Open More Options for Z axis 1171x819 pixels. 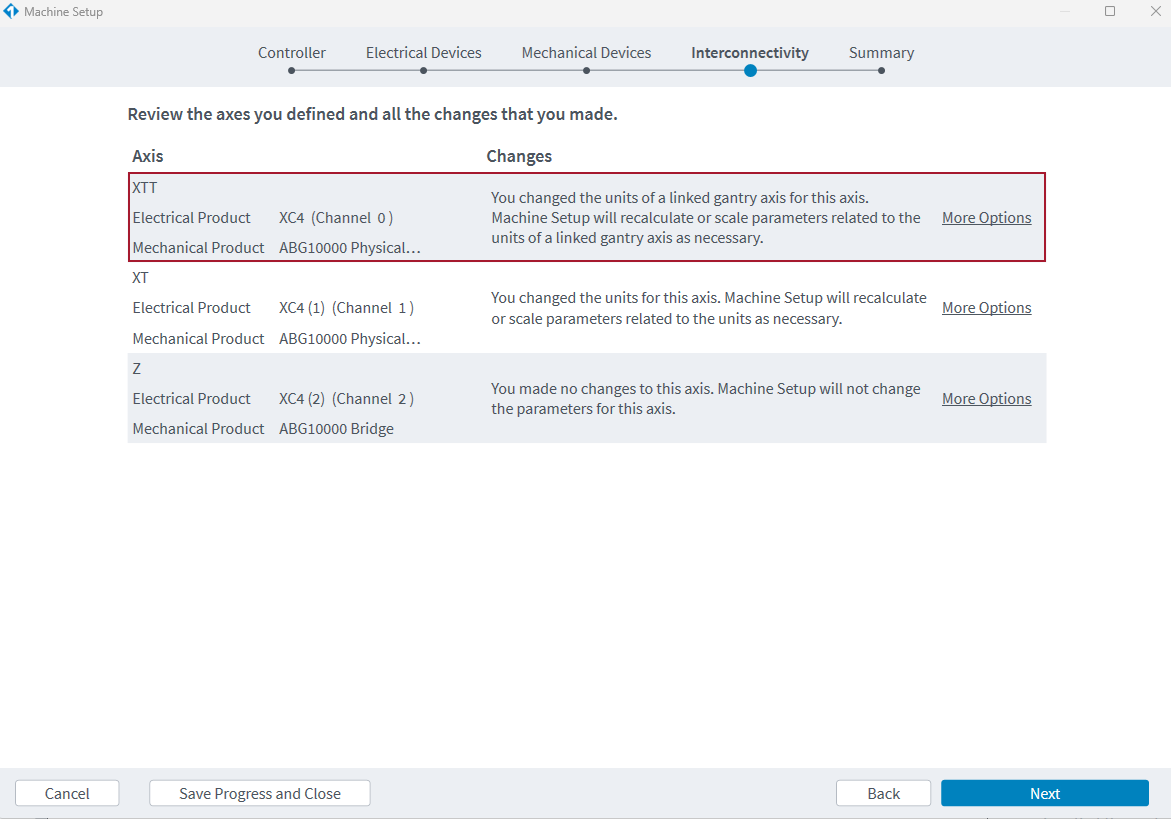(986, 399)
